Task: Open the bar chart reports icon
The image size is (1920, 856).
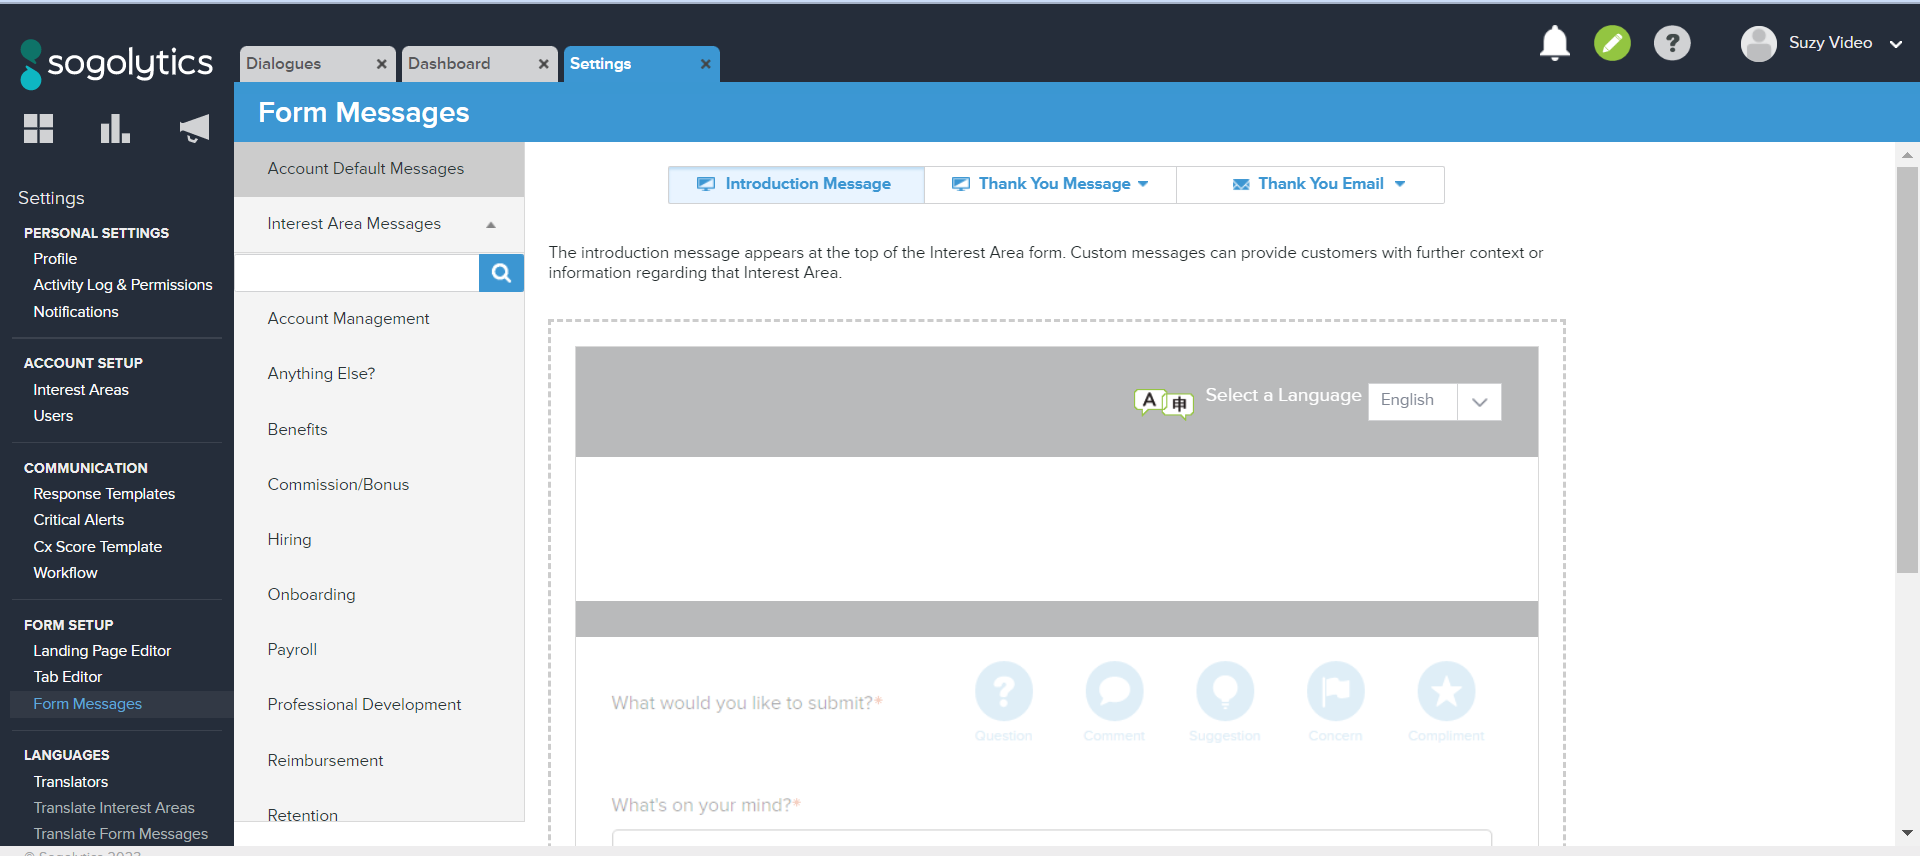Action: pyautogui.click(x=115, y=129)
